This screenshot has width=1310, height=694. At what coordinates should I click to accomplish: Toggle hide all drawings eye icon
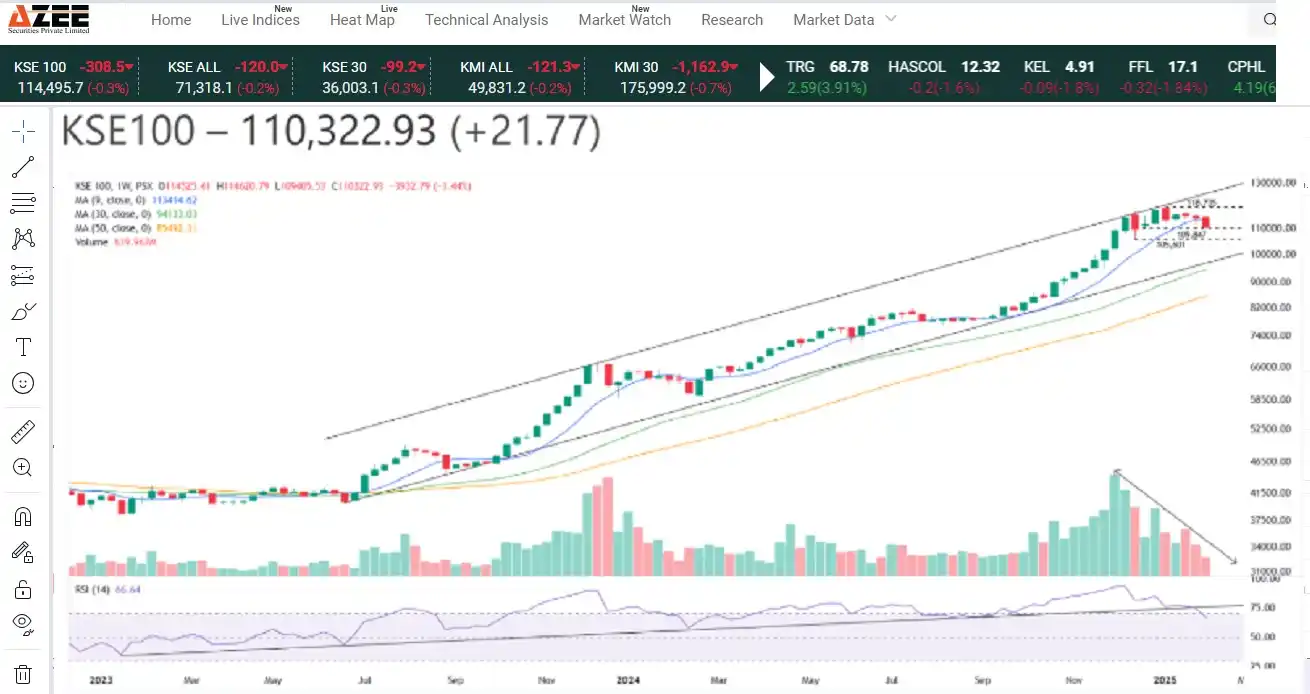tap(22, 624)
